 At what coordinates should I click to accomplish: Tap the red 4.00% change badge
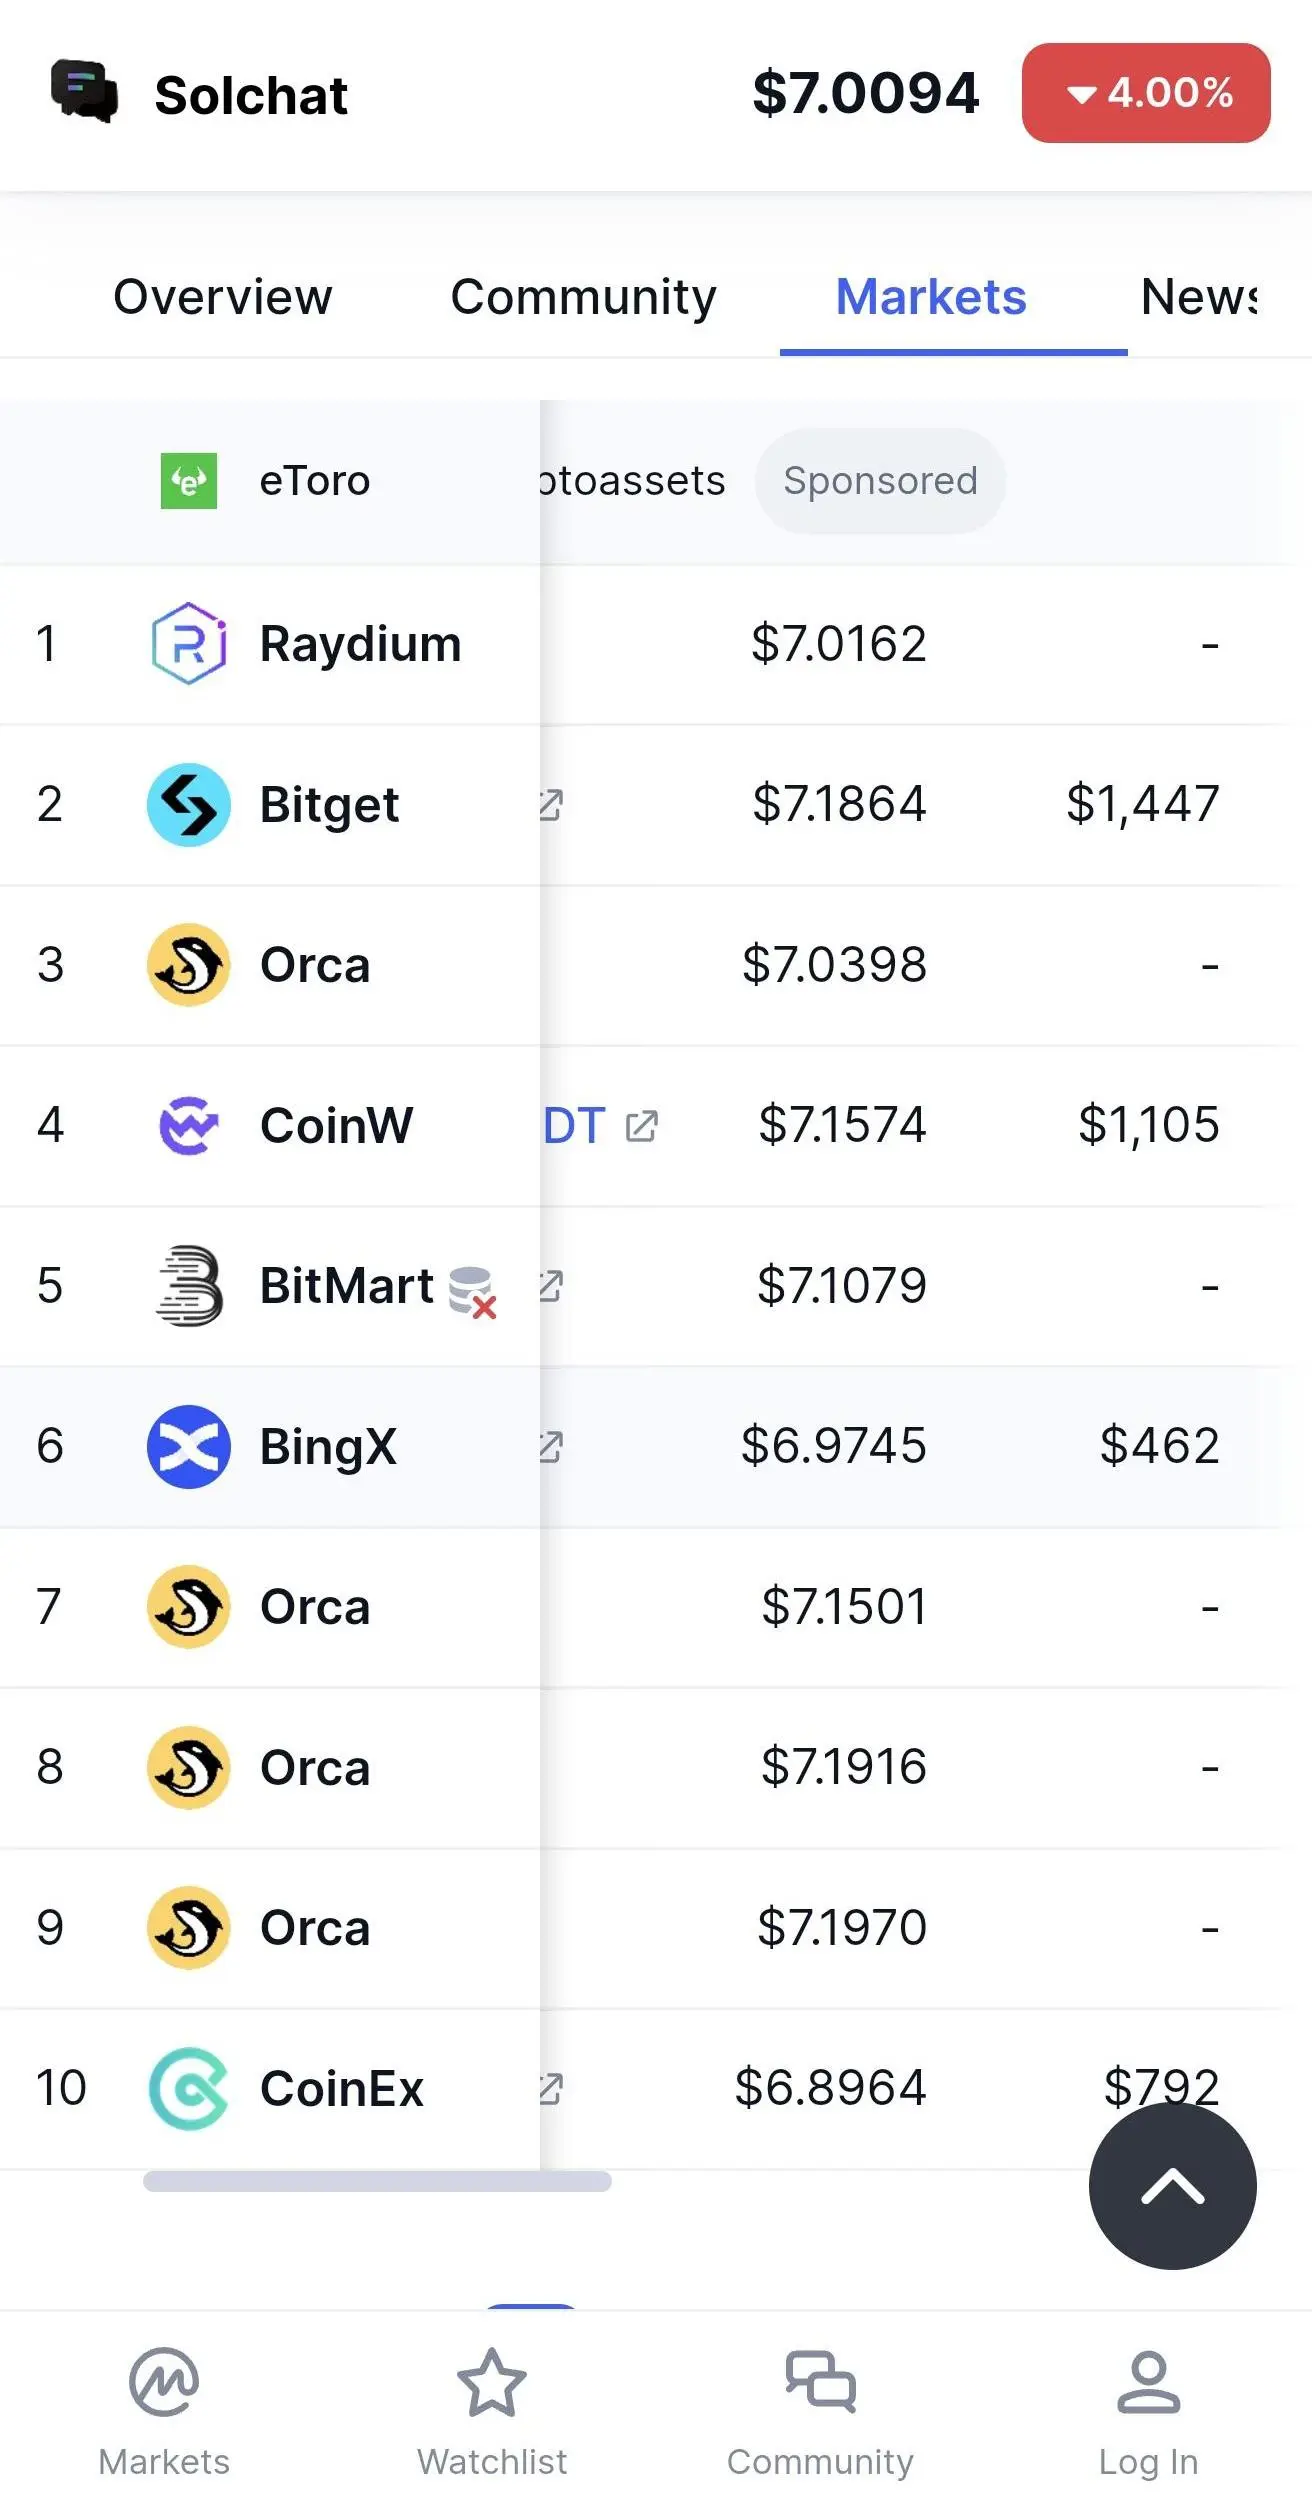[1146, 93]
